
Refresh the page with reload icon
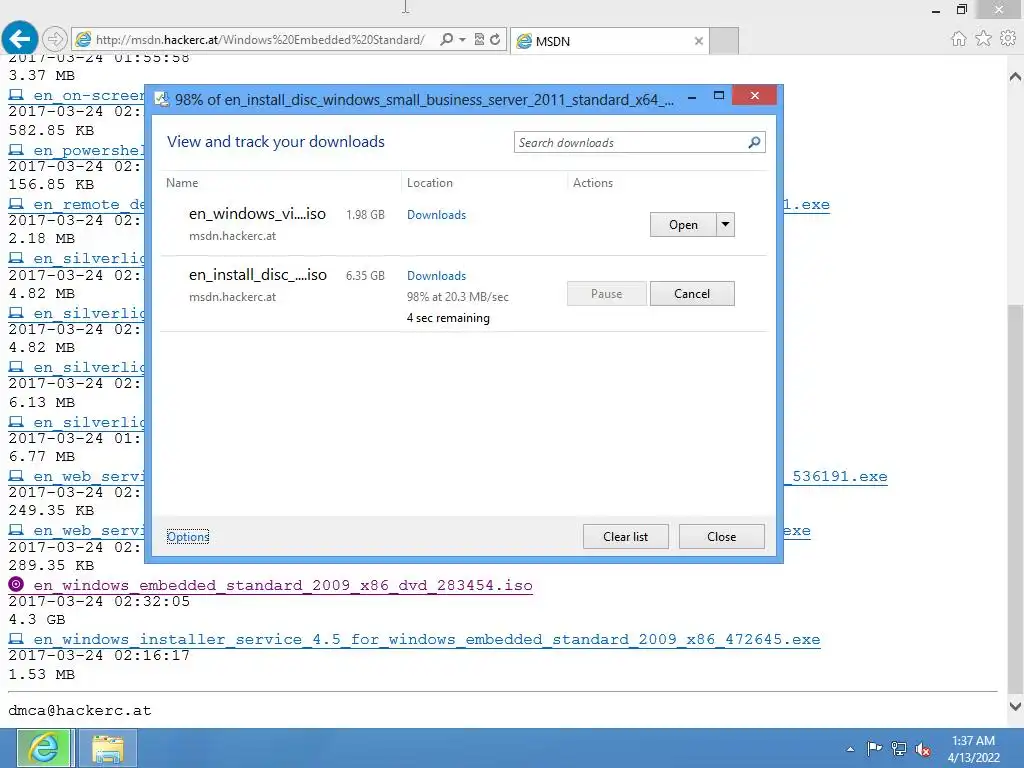click(x=495, y=39)
